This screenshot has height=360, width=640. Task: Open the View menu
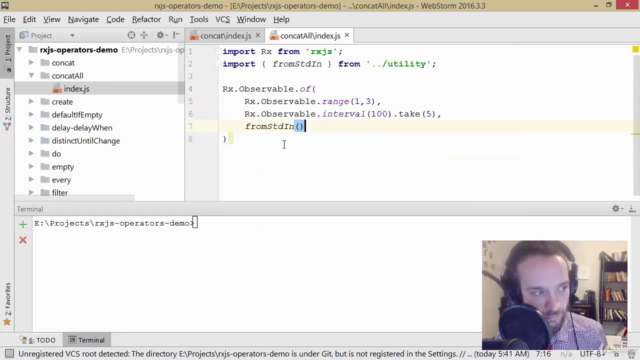click(52, 19)
